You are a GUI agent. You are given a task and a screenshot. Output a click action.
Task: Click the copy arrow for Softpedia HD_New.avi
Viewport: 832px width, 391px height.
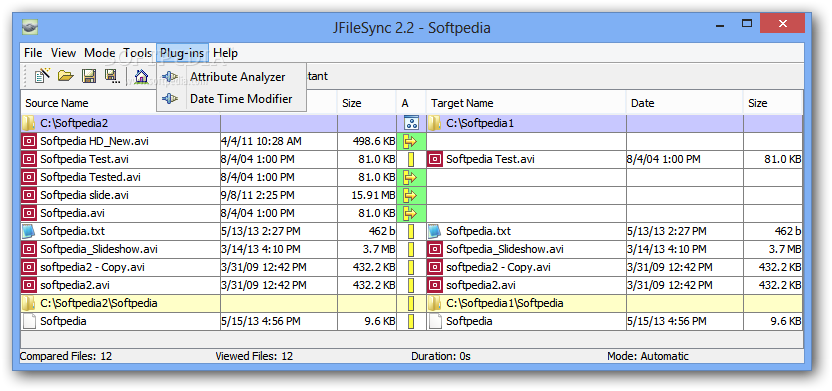pyautogui.click(x=411, y=141)
